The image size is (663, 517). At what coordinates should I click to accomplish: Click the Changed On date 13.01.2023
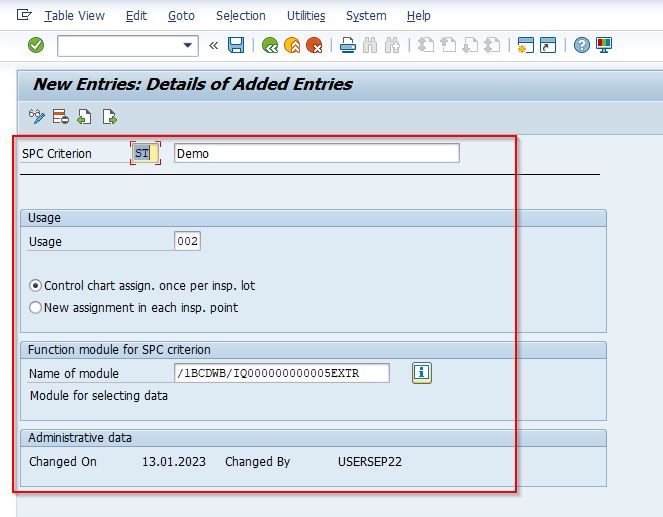coord(174,461)
